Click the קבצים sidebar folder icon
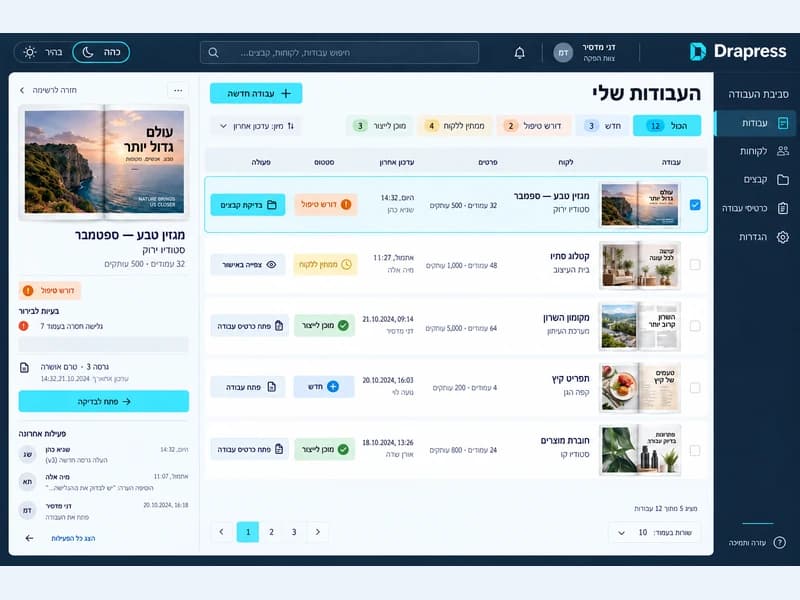 (783, 180)
